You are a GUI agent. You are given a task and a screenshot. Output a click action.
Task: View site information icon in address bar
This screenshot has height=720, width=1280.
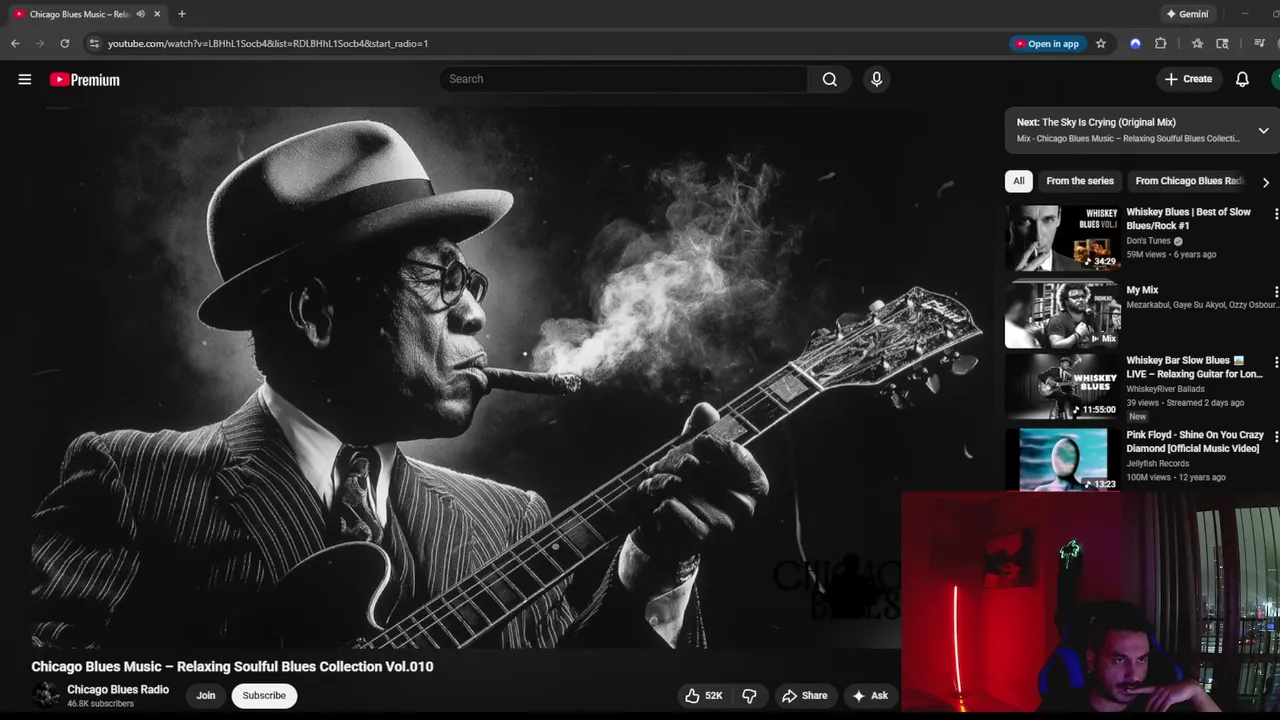pos(94,43)
